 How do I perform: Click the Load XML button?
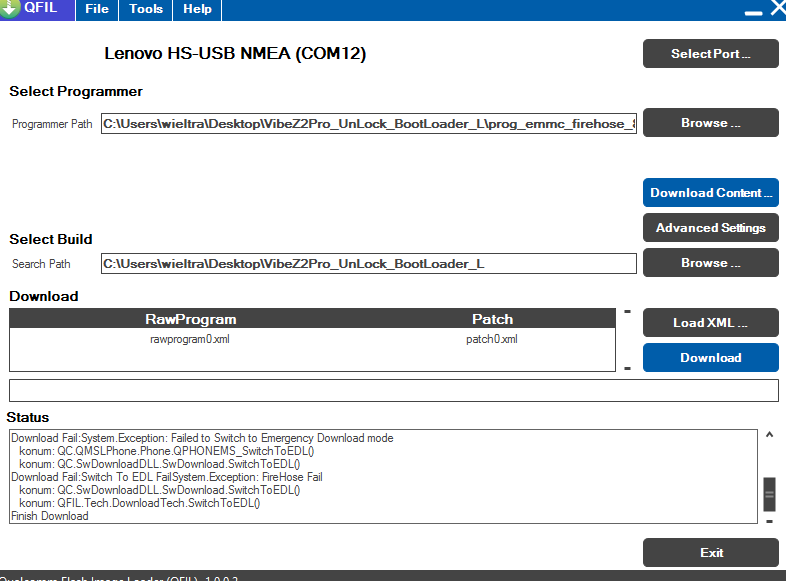click(710, 322)
